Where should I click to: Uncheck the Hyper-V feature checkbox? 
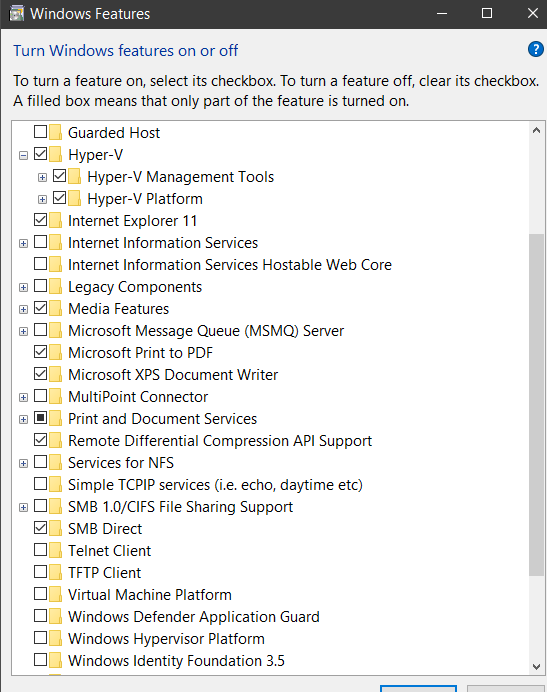[41, 154]
